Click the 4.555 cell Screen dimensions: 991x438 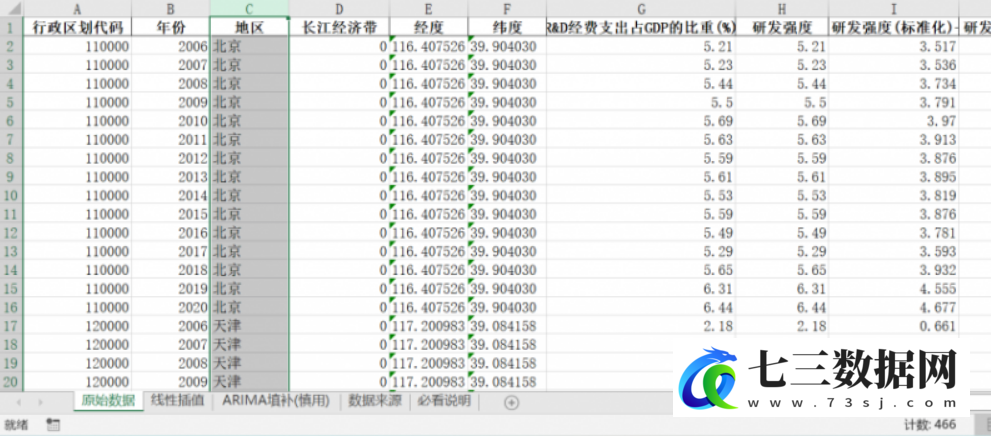point(894,289)
